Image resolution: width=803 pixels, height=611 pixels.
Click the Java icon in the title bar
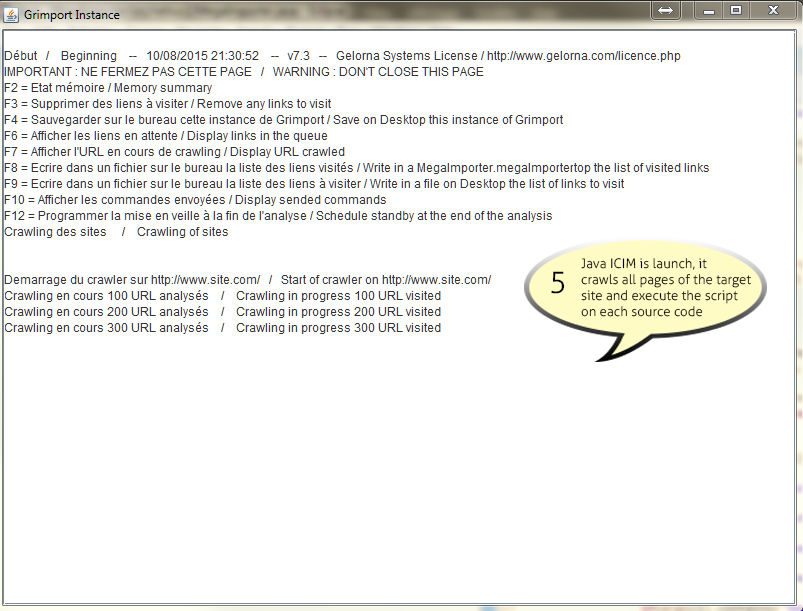(11, 15)
